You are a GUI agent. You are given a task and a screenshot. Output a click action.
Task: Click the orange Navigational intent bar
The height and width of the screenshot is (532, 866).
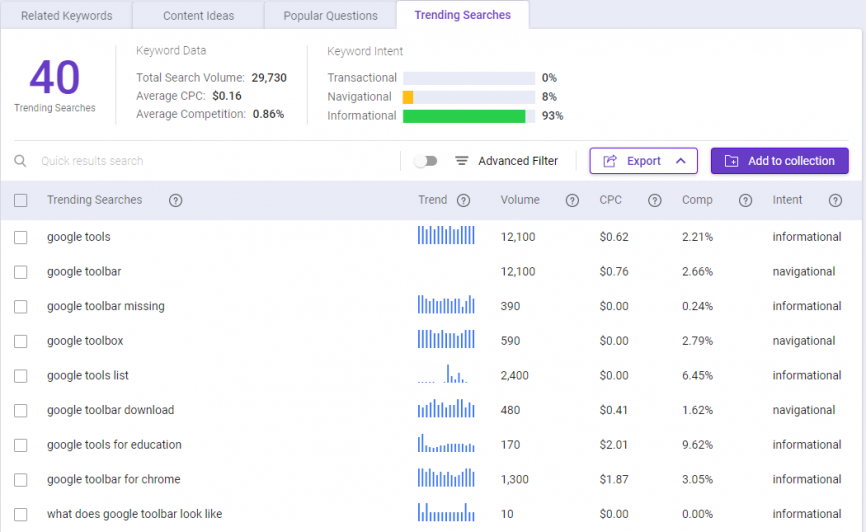[x=408, y=97]
